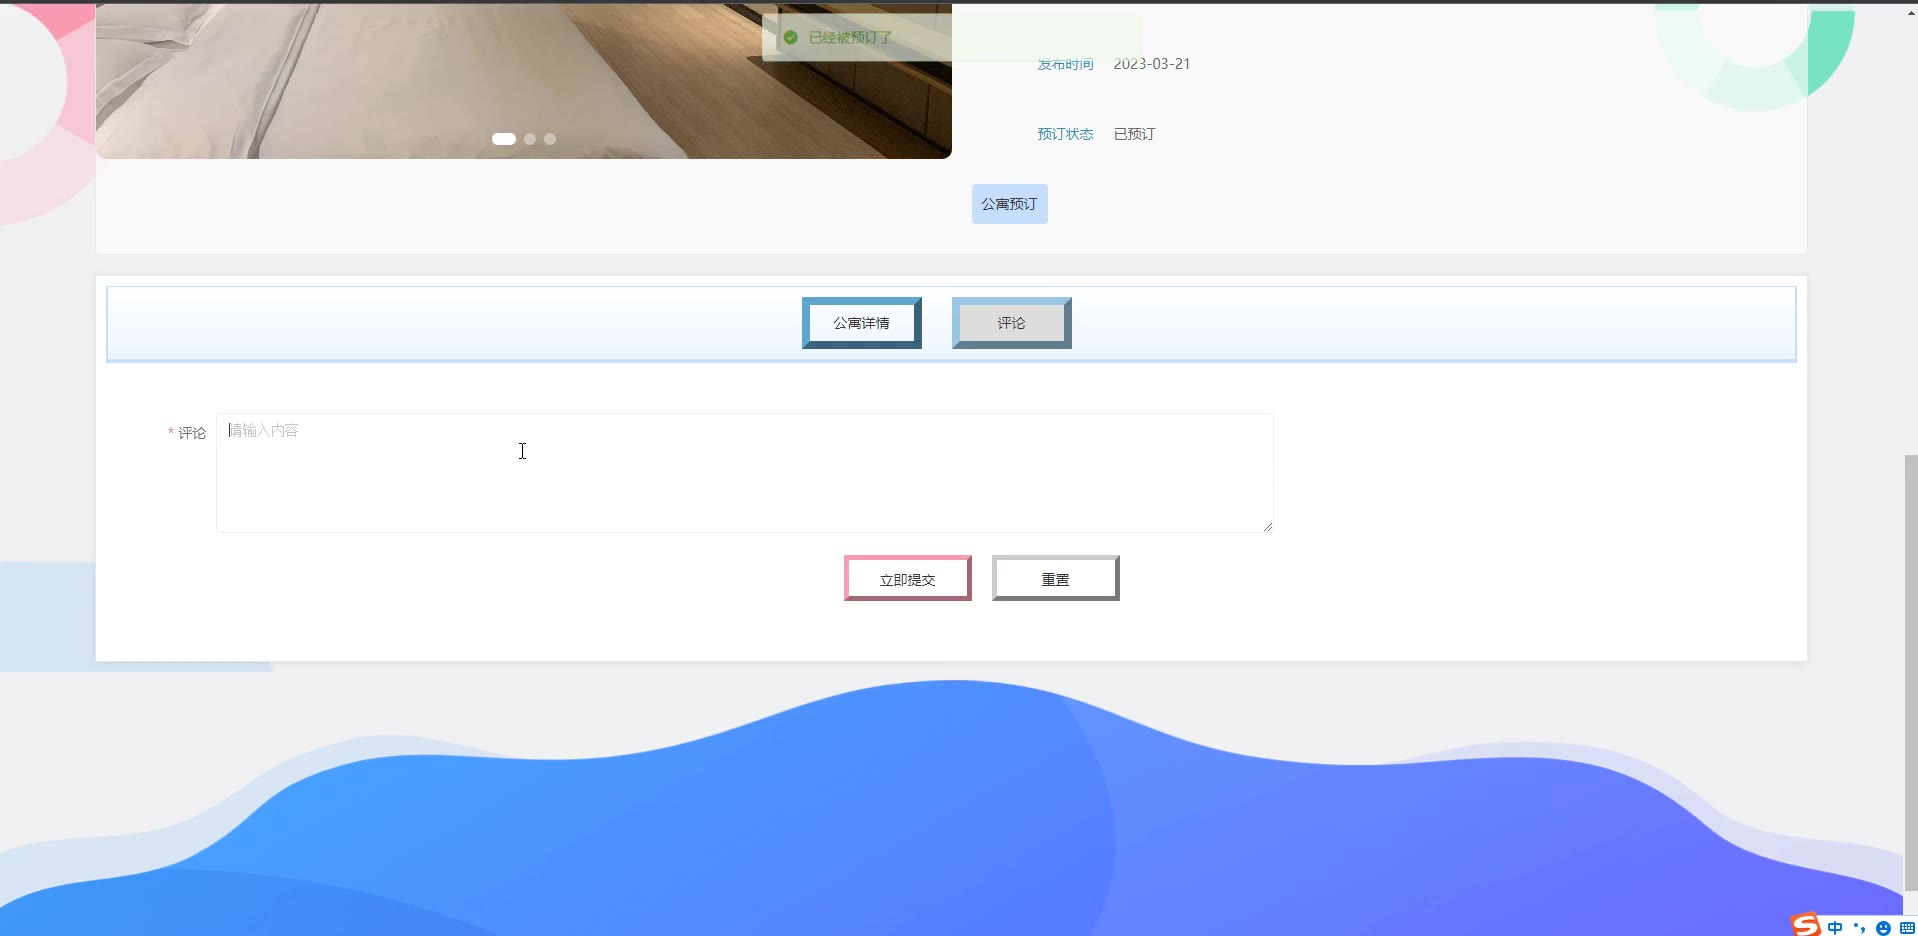
Task: Toggle the 中 Chinese input mode icon
Action: point(1835,928)
